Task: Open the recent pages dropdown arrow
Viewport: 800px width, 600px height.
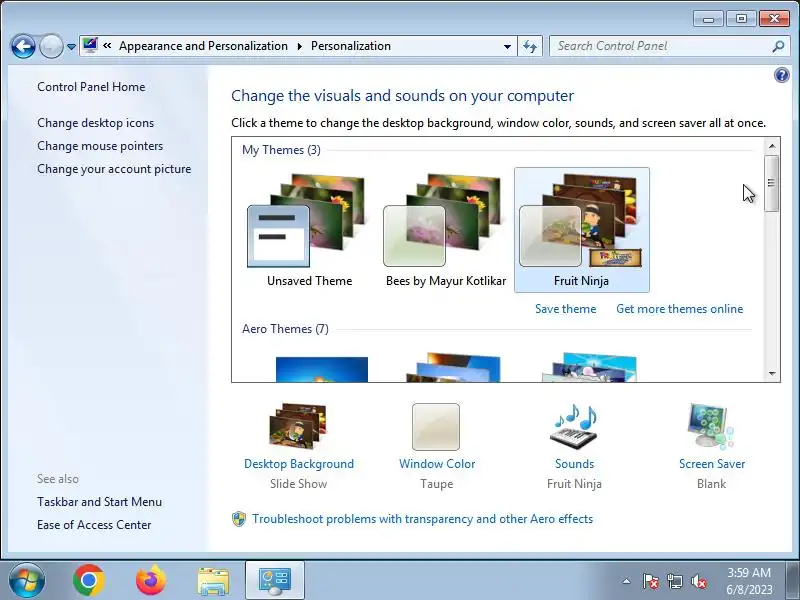Action: click(71, 47)
